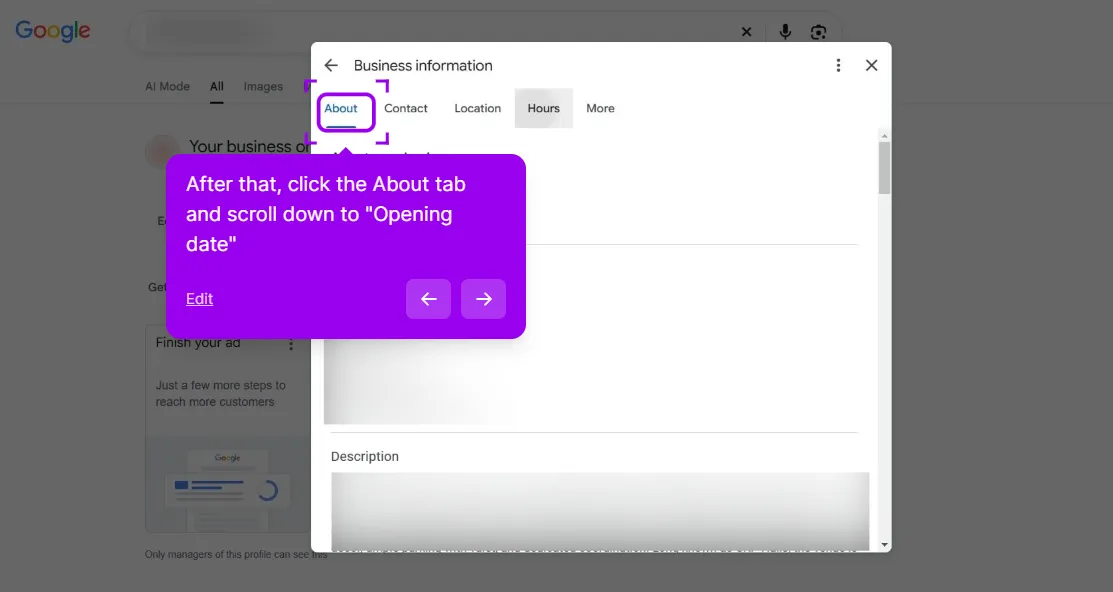Go to previous step with left arrow

click(x=429, y=299)
